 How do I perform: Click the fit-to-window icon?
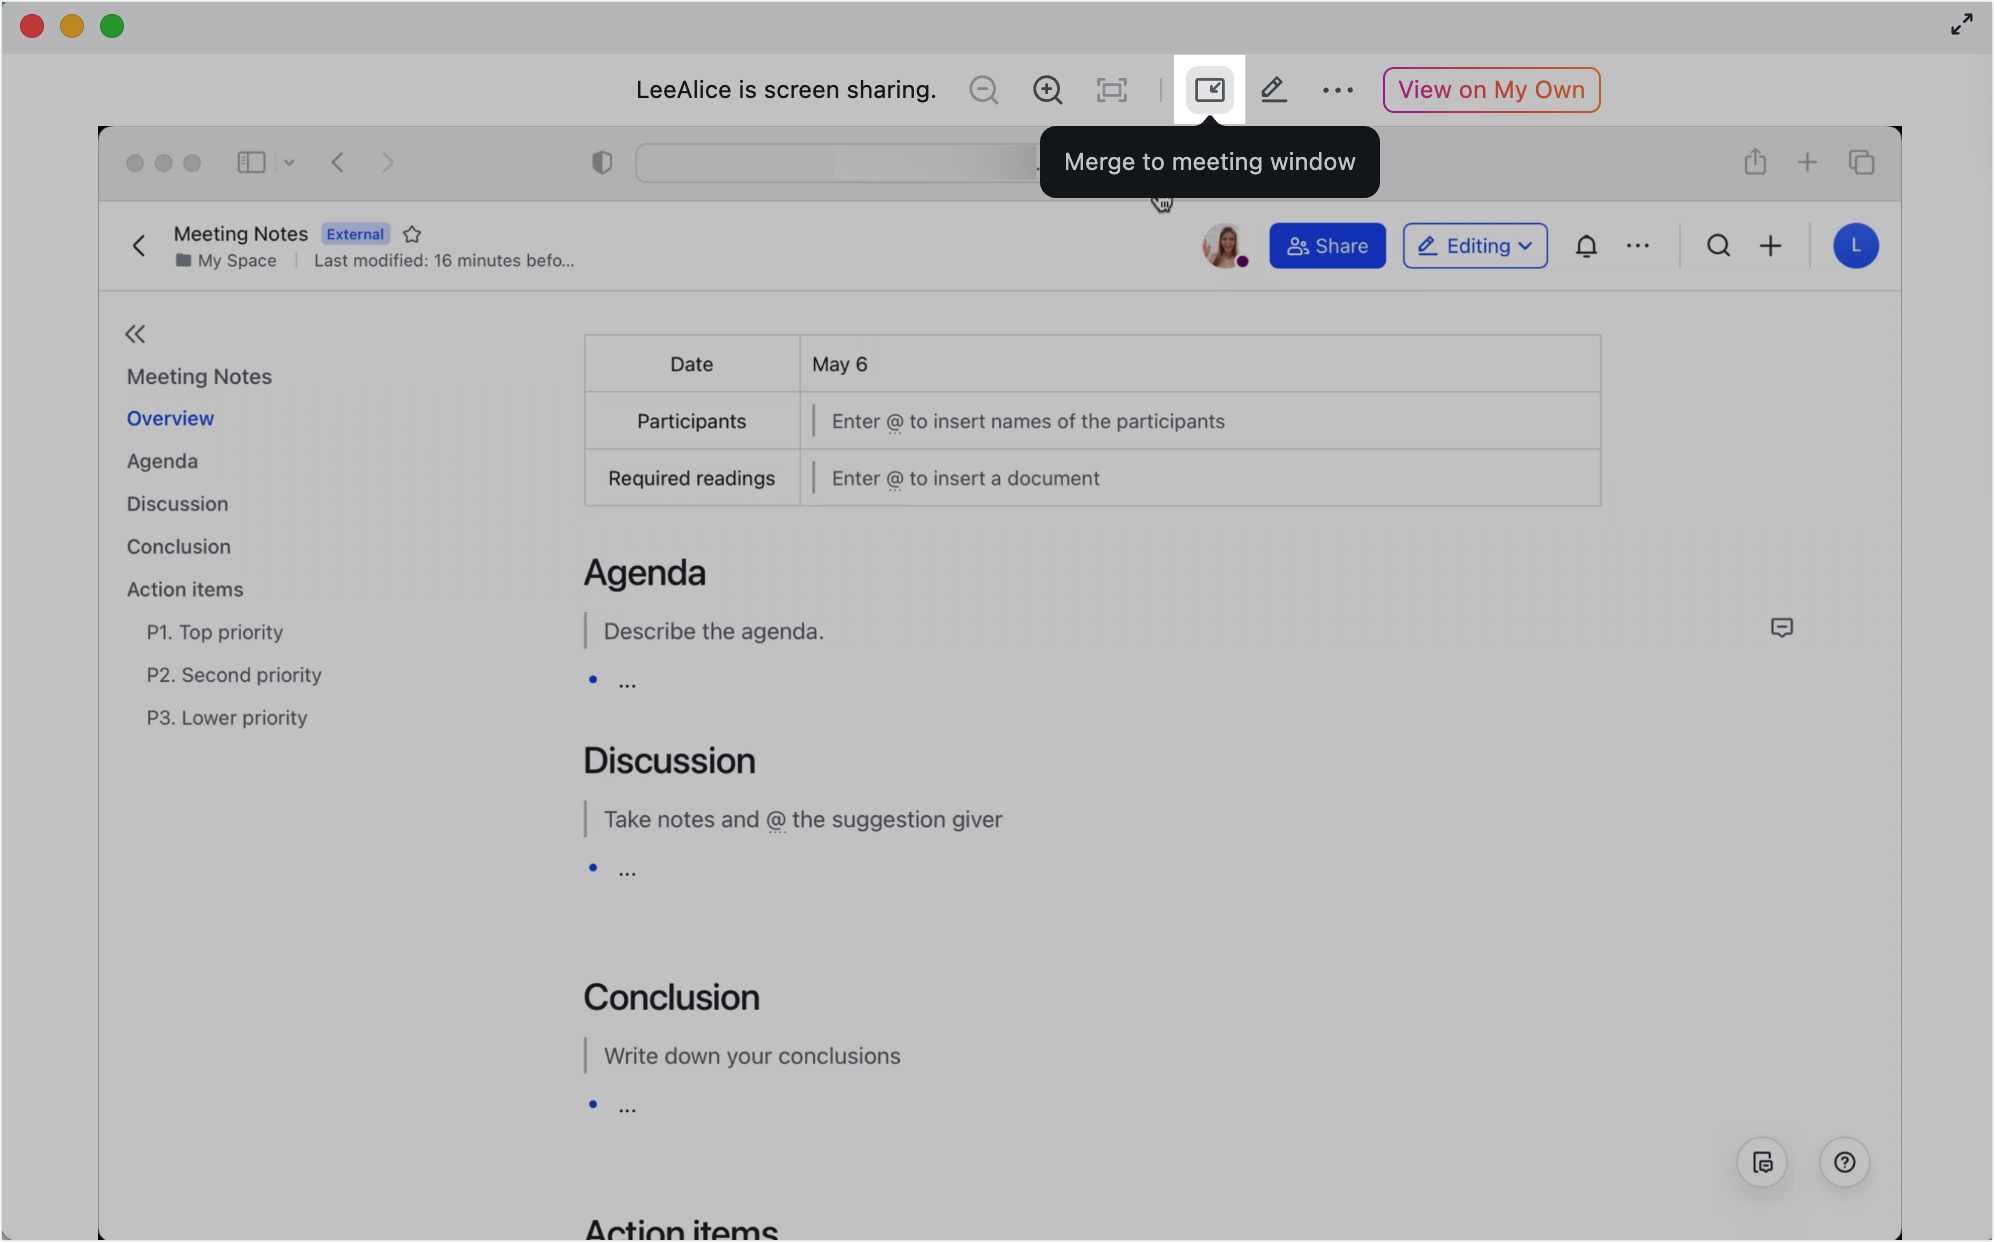(x=1111, y=90)
